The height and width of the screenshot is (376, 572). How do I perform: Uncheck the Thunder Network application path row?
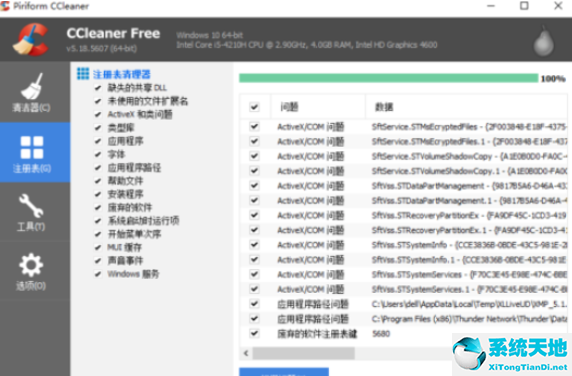[254, 319]
